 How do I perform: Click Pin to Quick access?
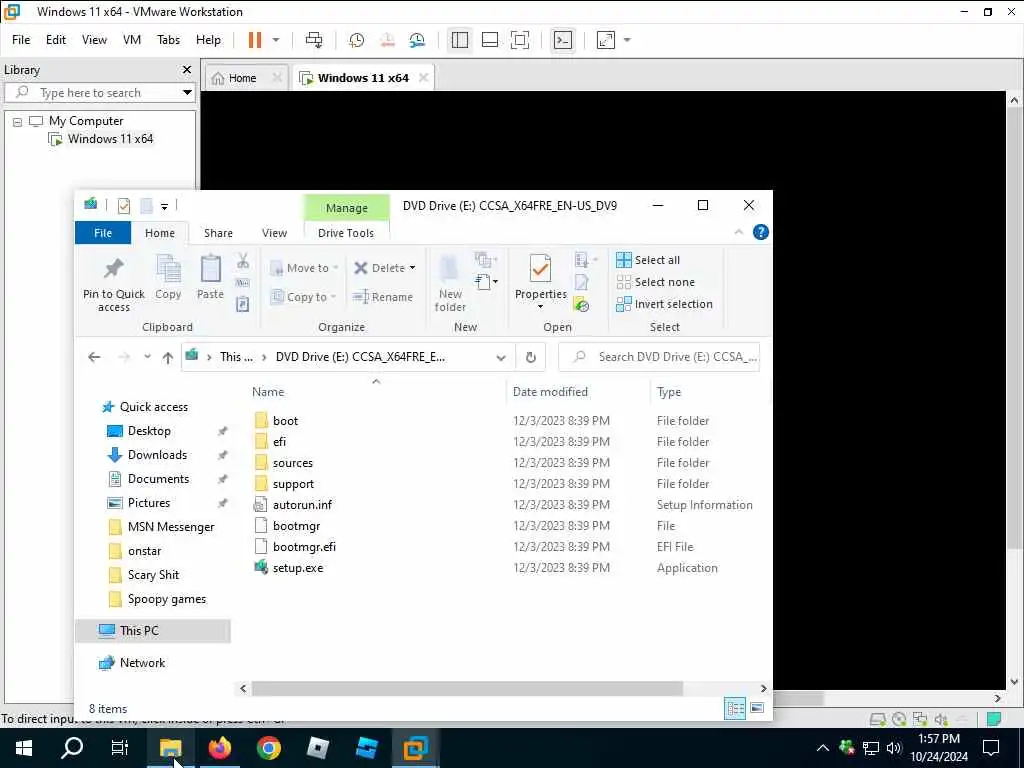tap(114, 285)
